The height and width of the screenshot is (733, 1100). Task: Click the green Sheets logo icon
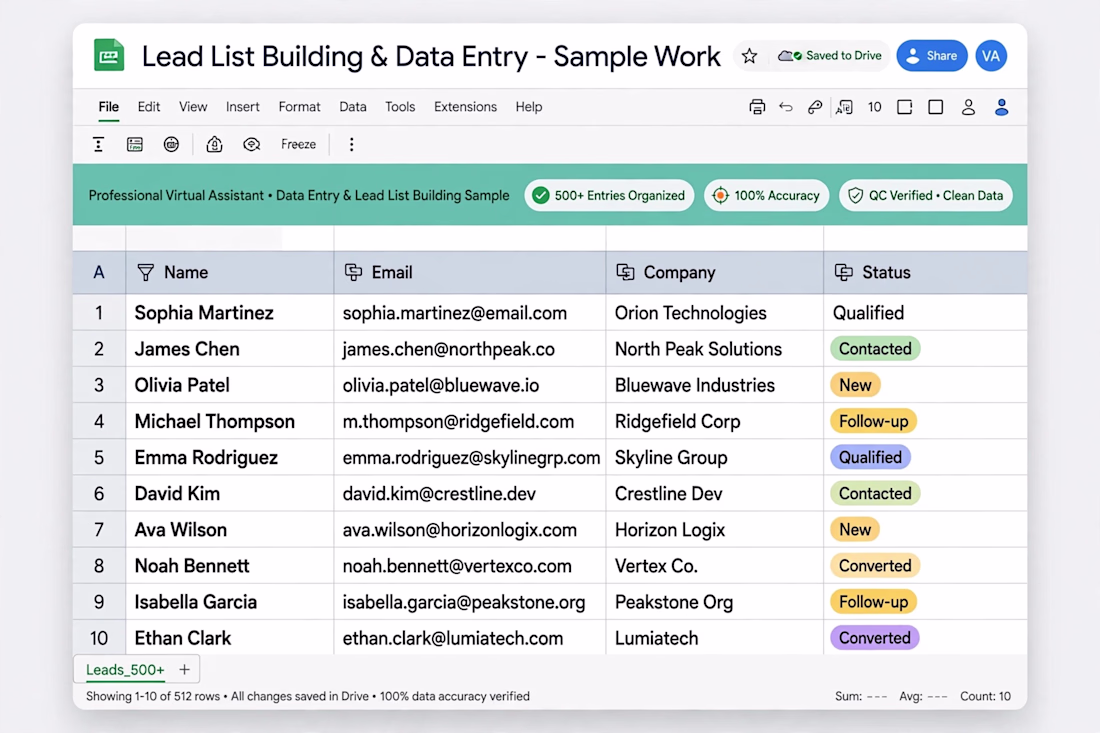click(109, 55)
